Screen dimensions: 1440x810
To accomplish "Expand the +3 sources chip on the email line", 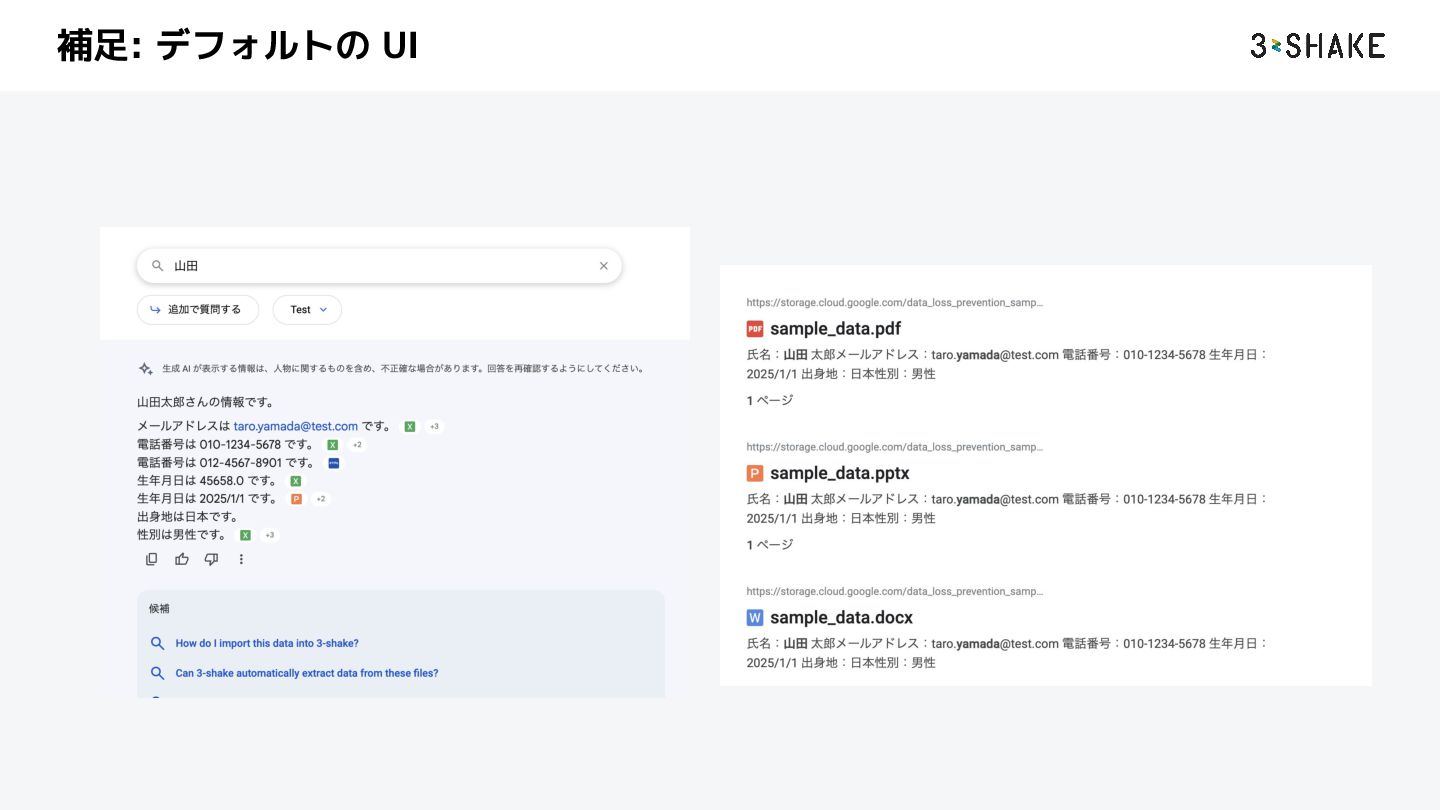I will [434, 427].
